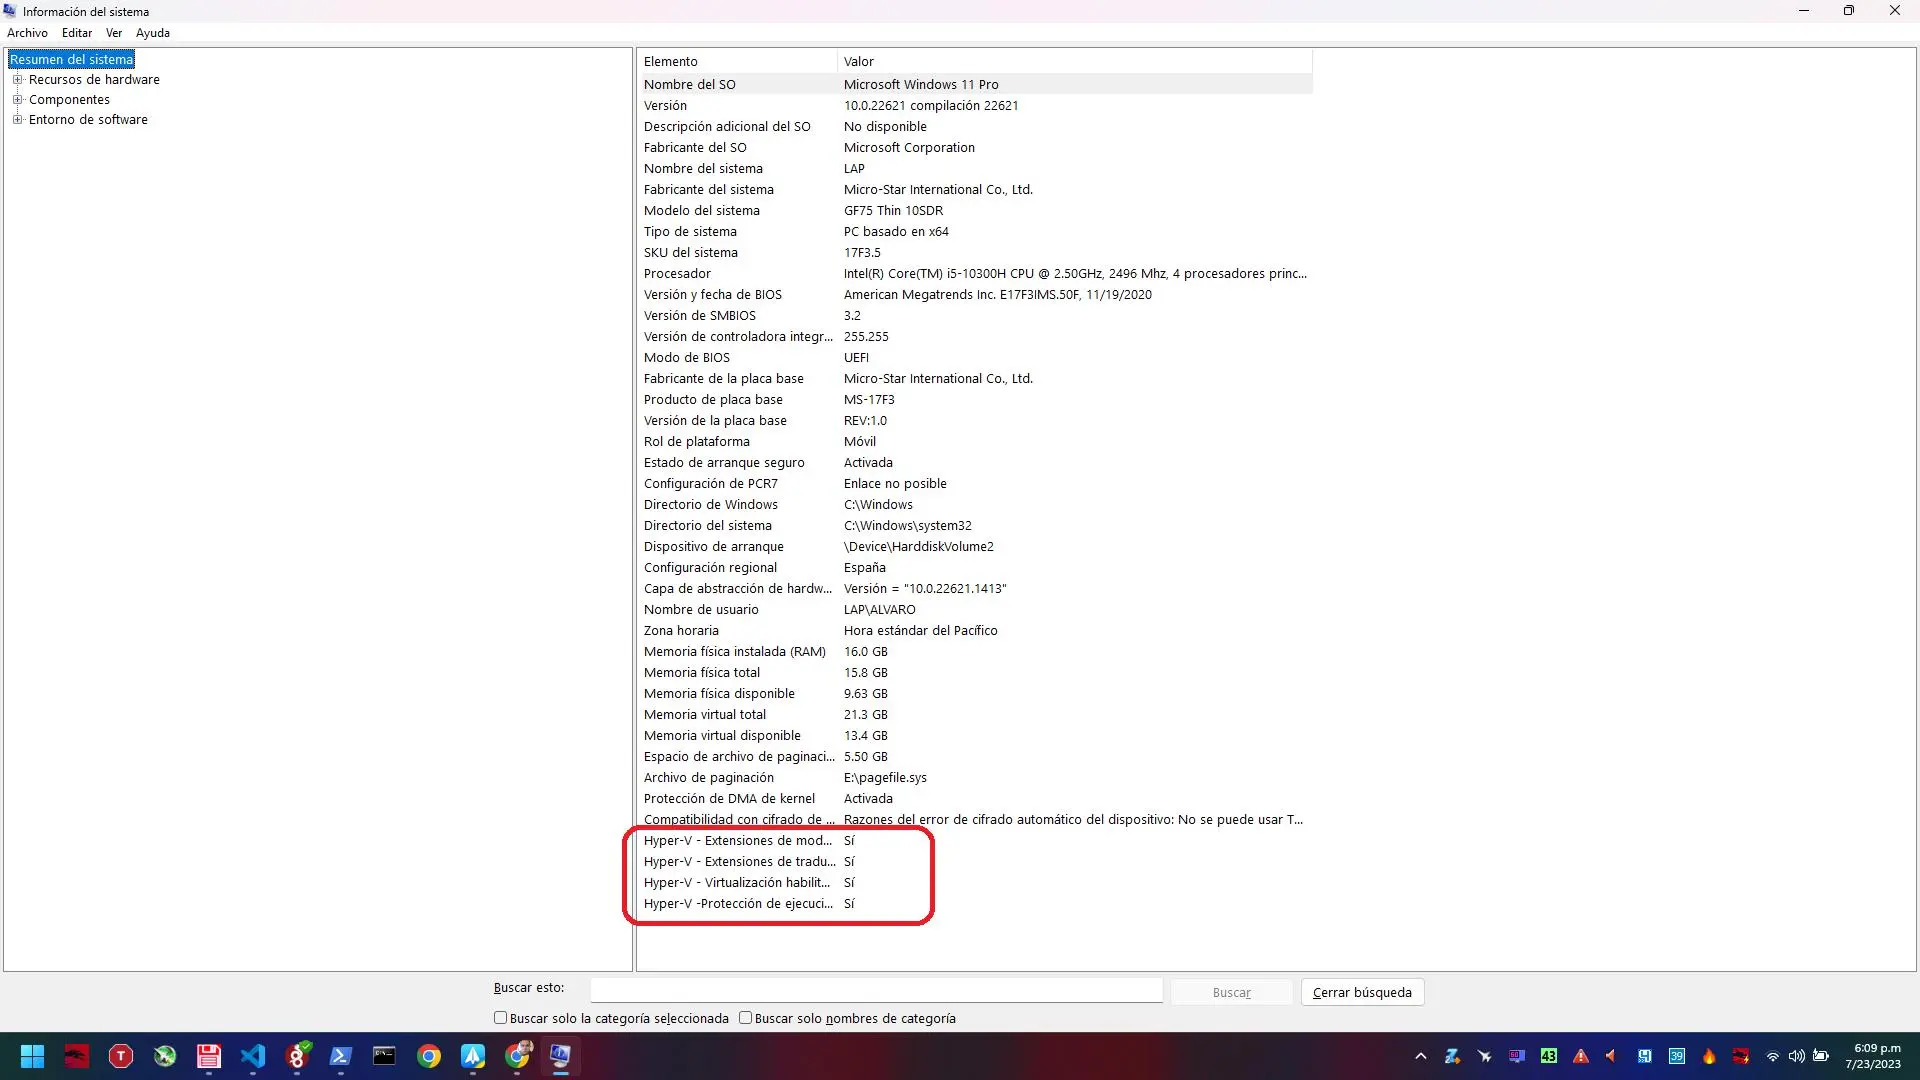This screenshot has width=1920, height=1080.
Task: Select the 'Archivo de paginación' row
Action: (x=975, y=778)
